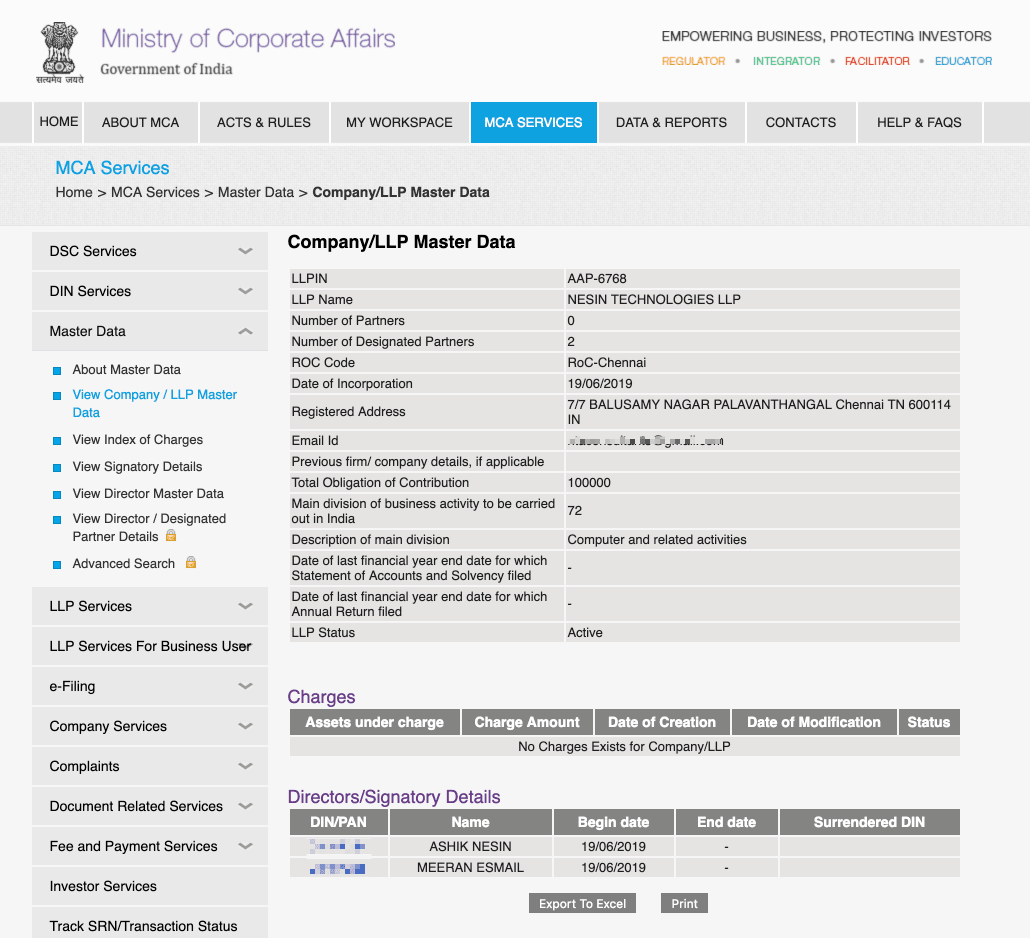Click Master Data in the breadcrumb
This screenshot has width=1030, height=938.
256,192
